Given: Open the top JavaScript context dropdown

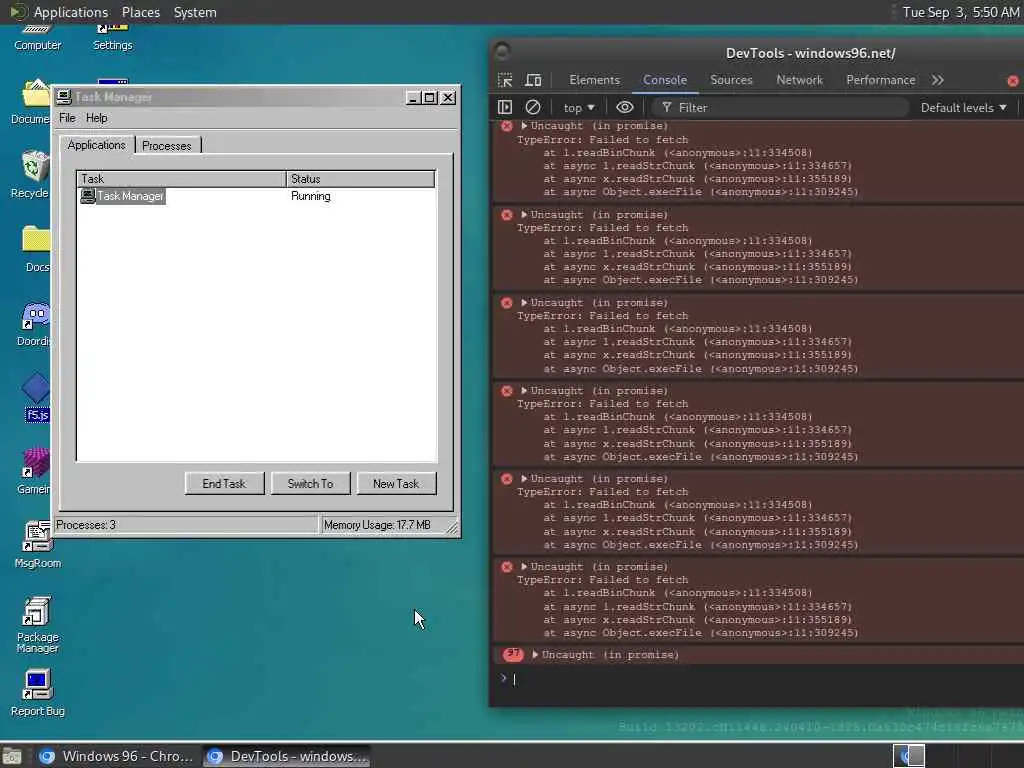Looking at the screenshot, I should click(x=579, y=108).
